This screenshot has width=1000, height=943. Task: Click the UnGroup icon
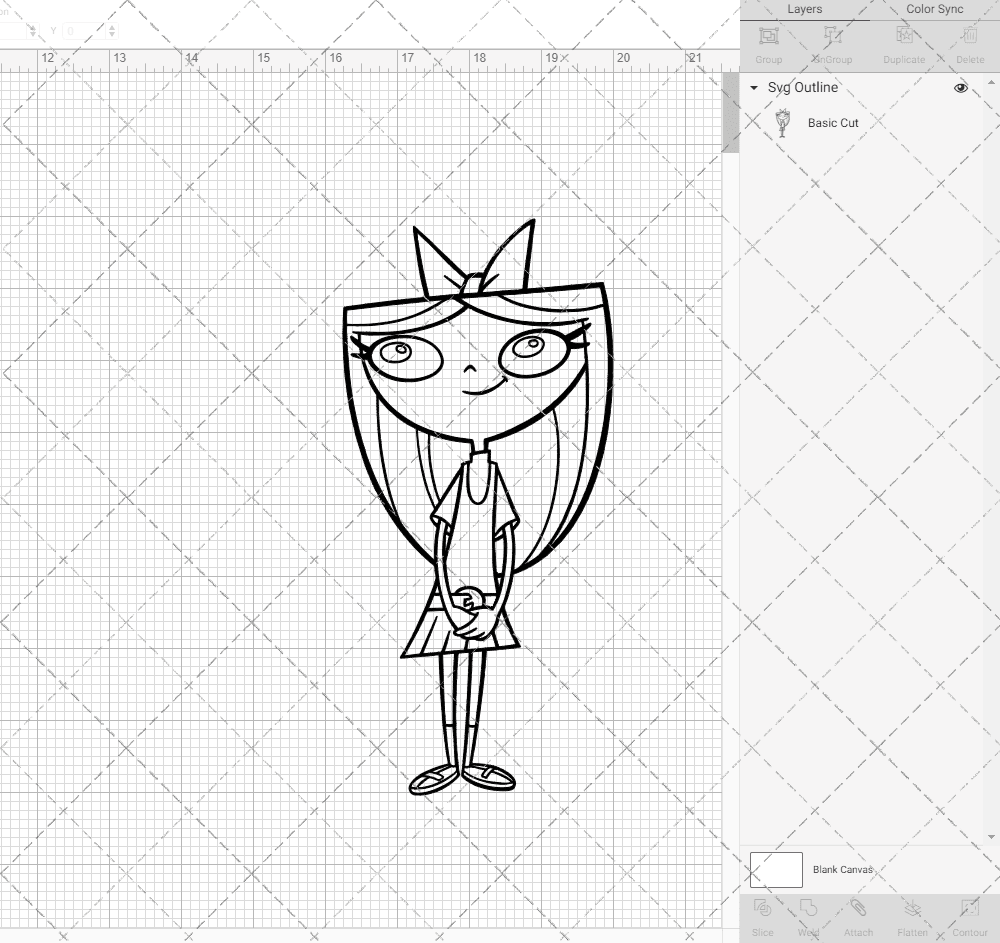(832, 36)
